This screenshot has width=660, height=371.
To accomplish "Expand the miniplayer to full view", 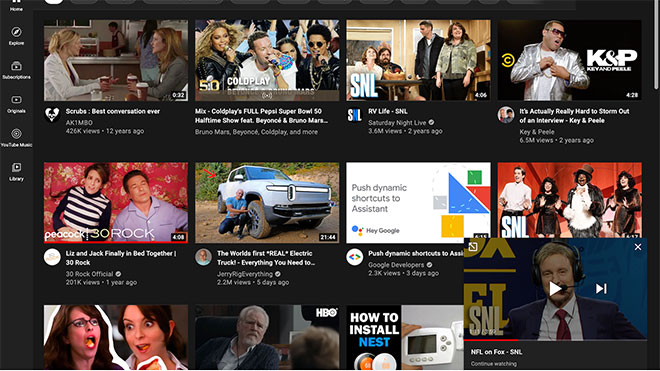I will (473, 247).
